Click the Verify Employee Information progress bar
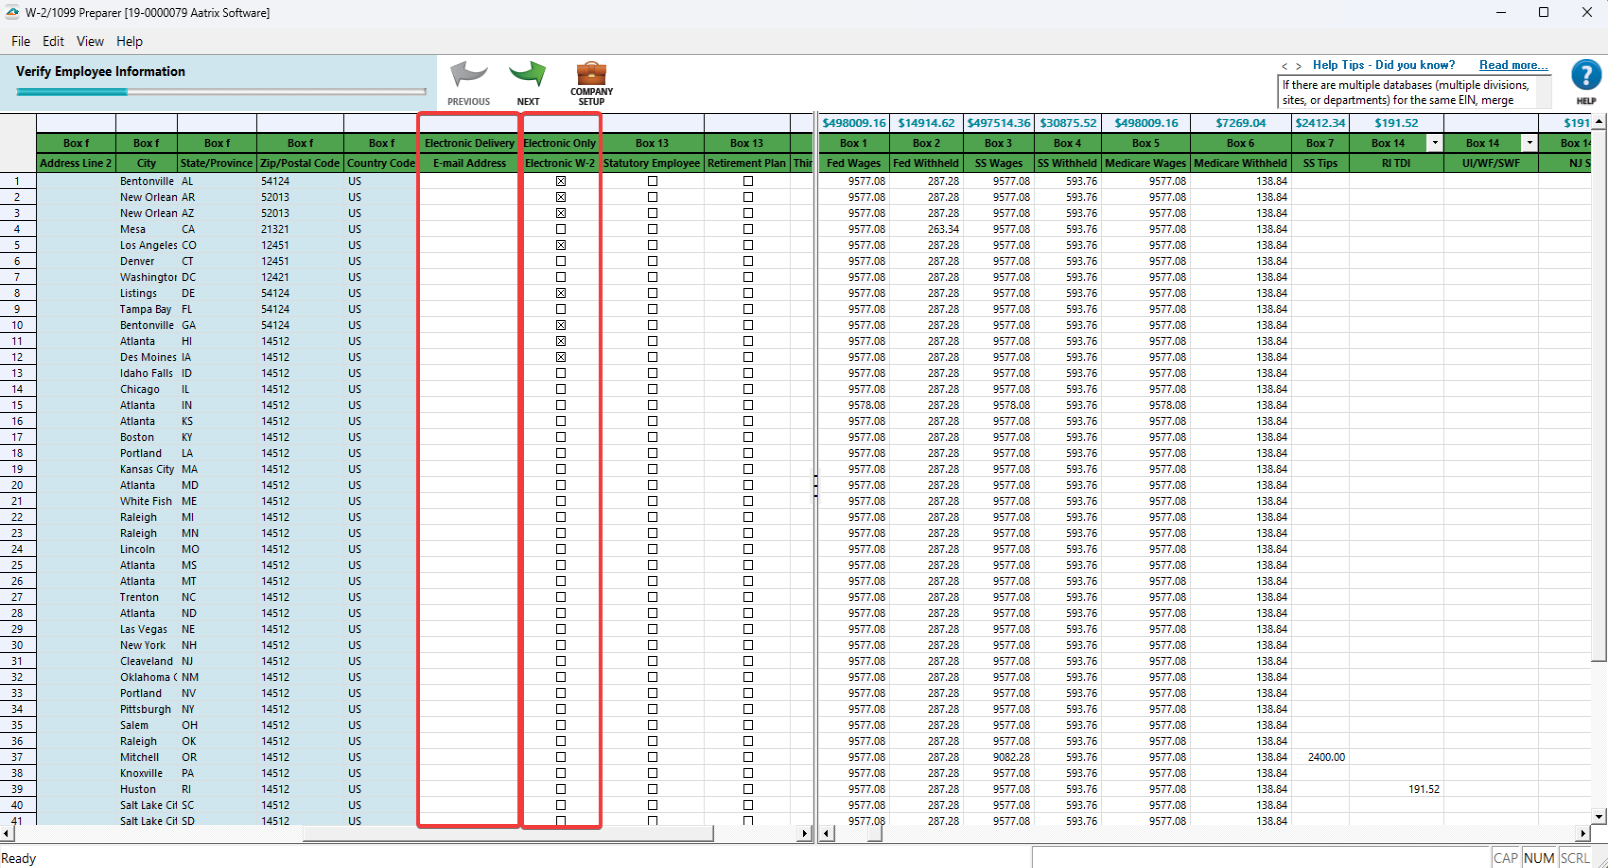The width and height of the screenshot is (1608, 868). pos(221,92)
